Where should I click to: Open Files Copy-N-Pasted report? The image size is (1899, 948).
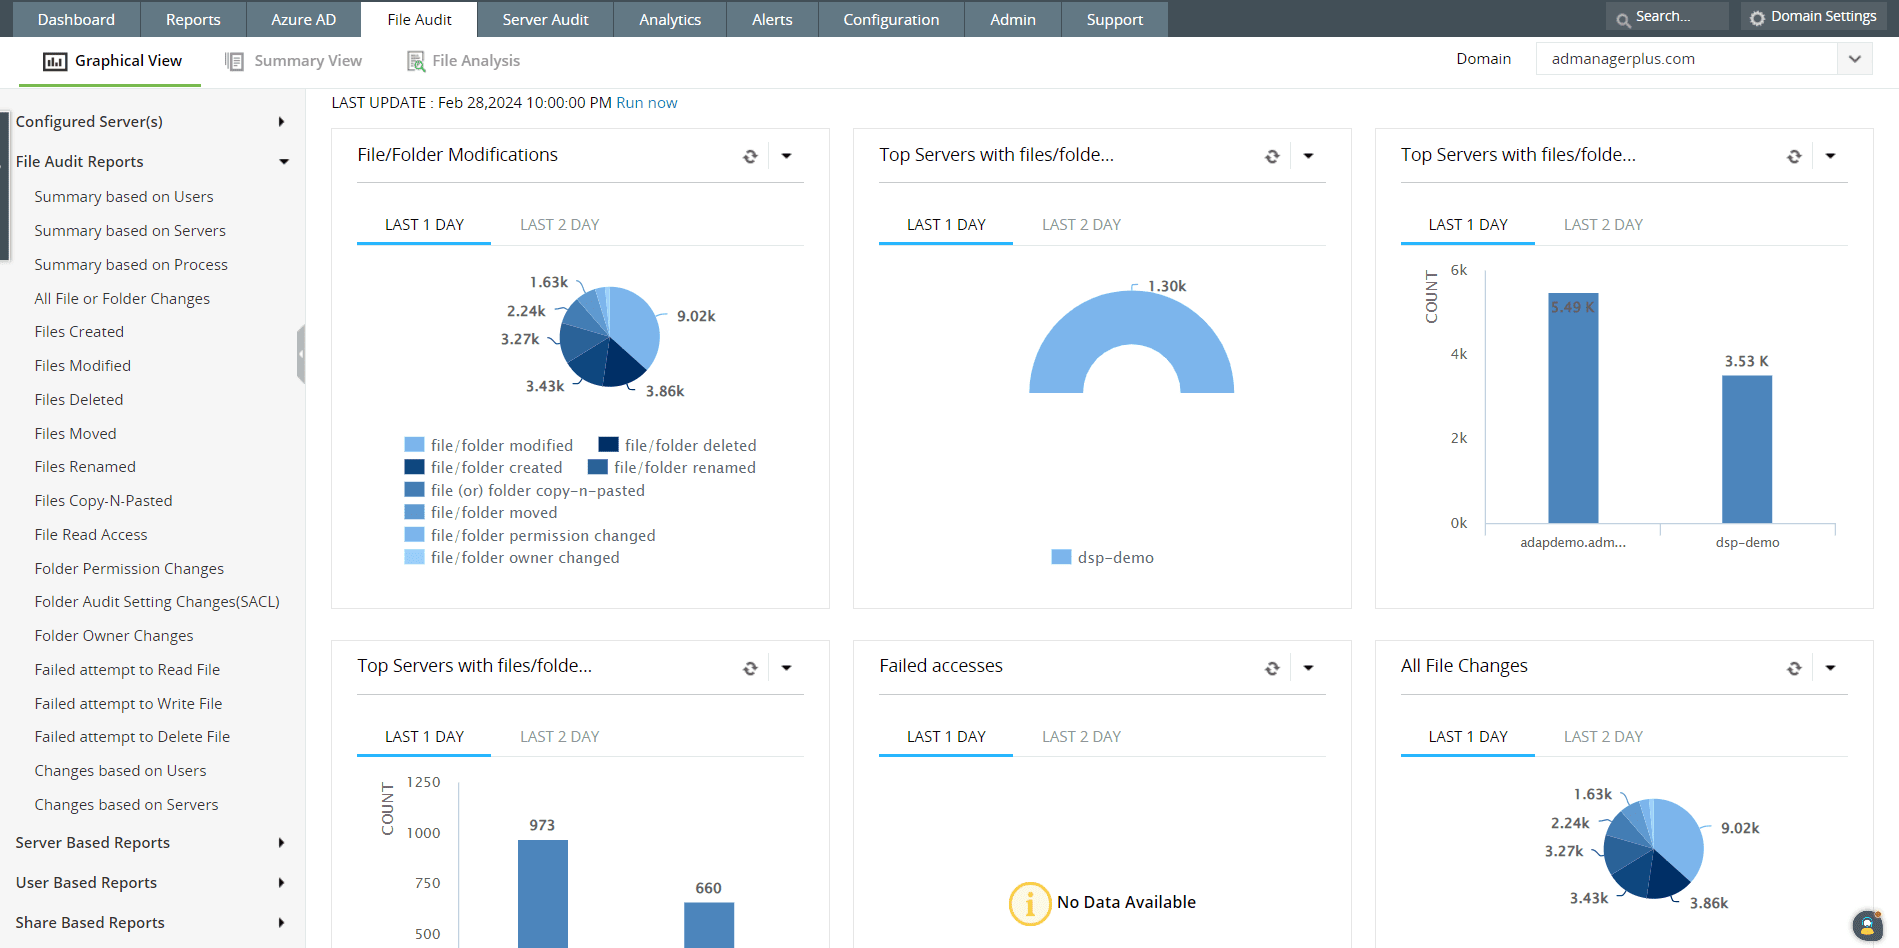(x=103, y=501)
